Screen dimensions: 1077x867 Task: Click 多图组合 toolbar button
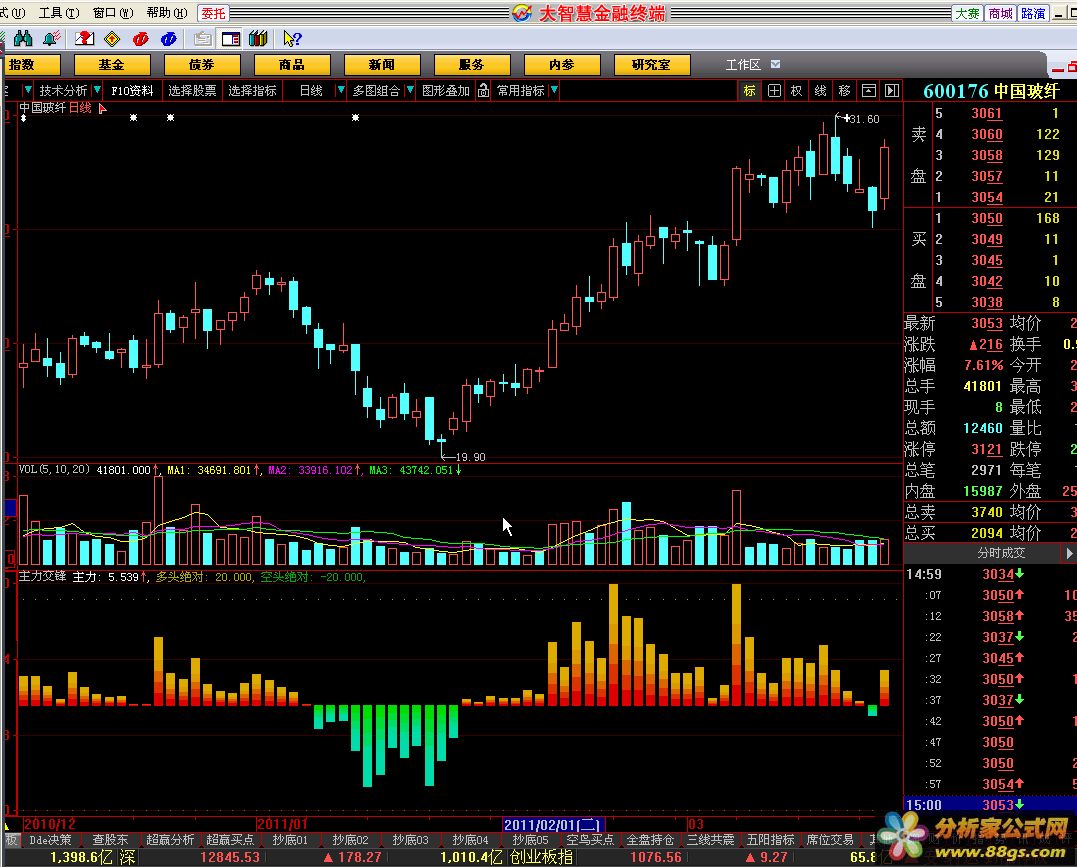[376, 91]
